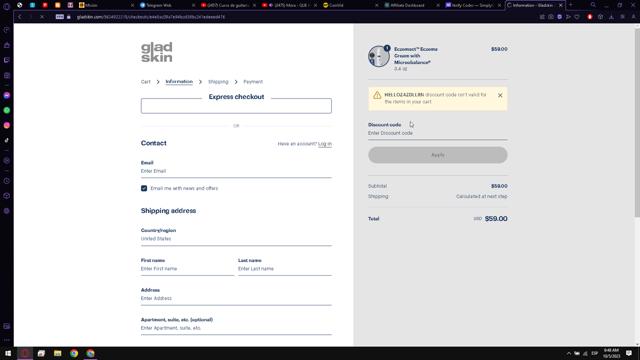Open the notification center in system tray
The image size is (640, 360).
point(629,353)
